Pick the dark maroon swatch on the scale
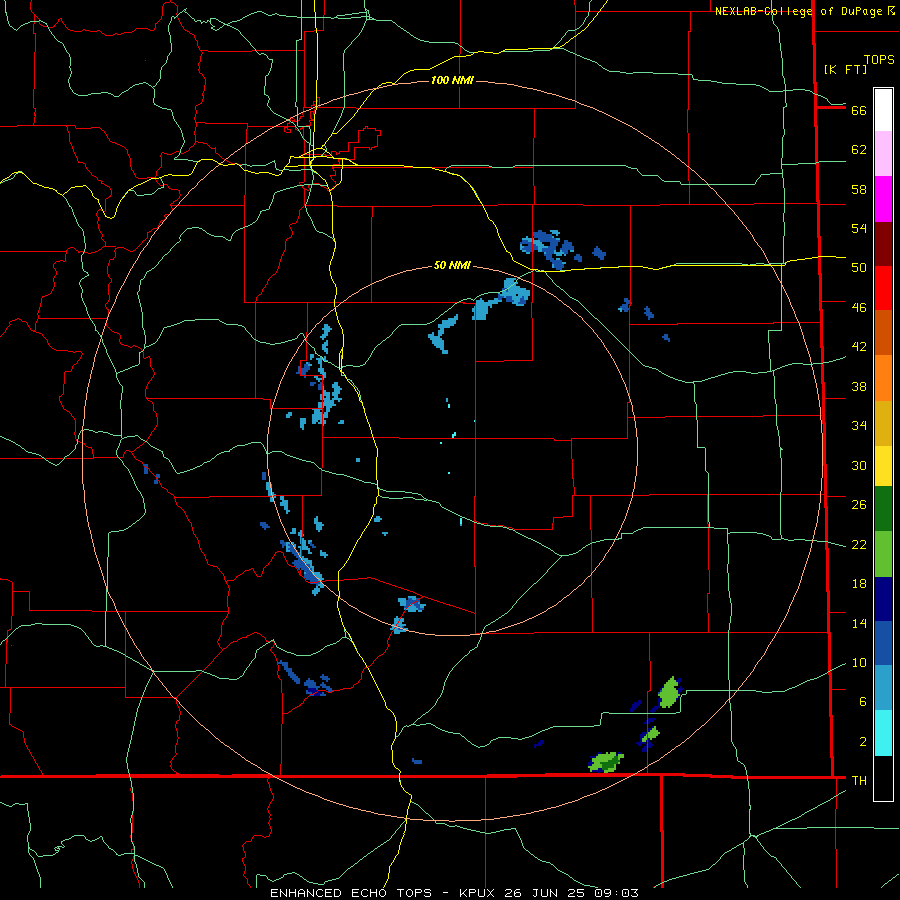Screen dimensions: 900x900 (x=883, y=244)
